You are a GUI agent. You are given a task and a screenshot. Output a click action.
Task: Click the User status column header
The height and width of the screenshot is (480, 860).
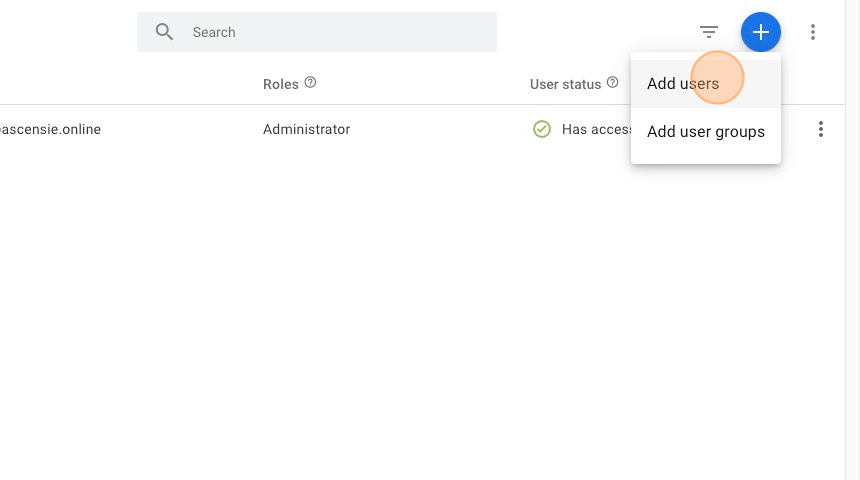click(x=565, y=84)
